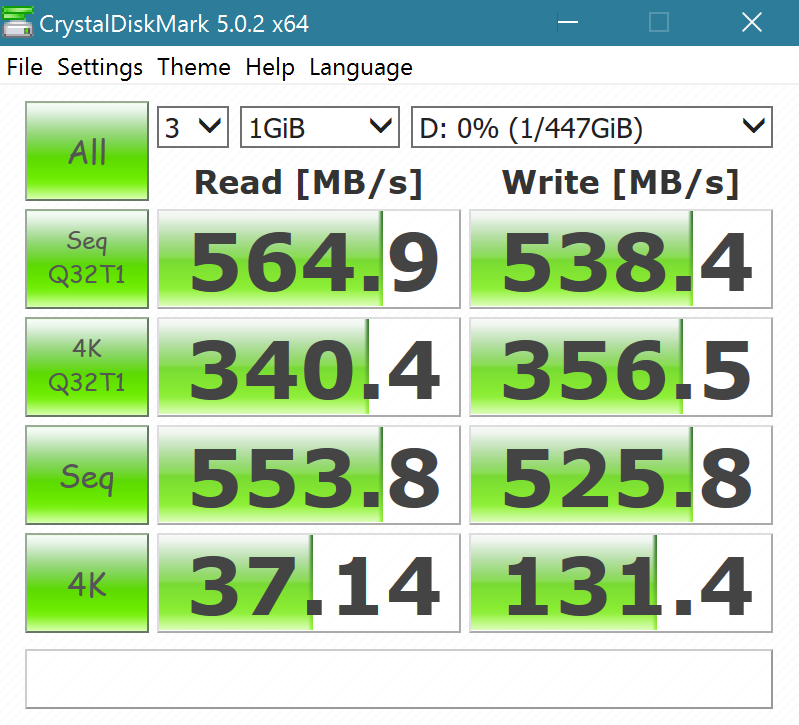Select the 340.4 4K Q32T1 read result
Viewport: 799px width, 725px height.
click(x=309, y=367)
